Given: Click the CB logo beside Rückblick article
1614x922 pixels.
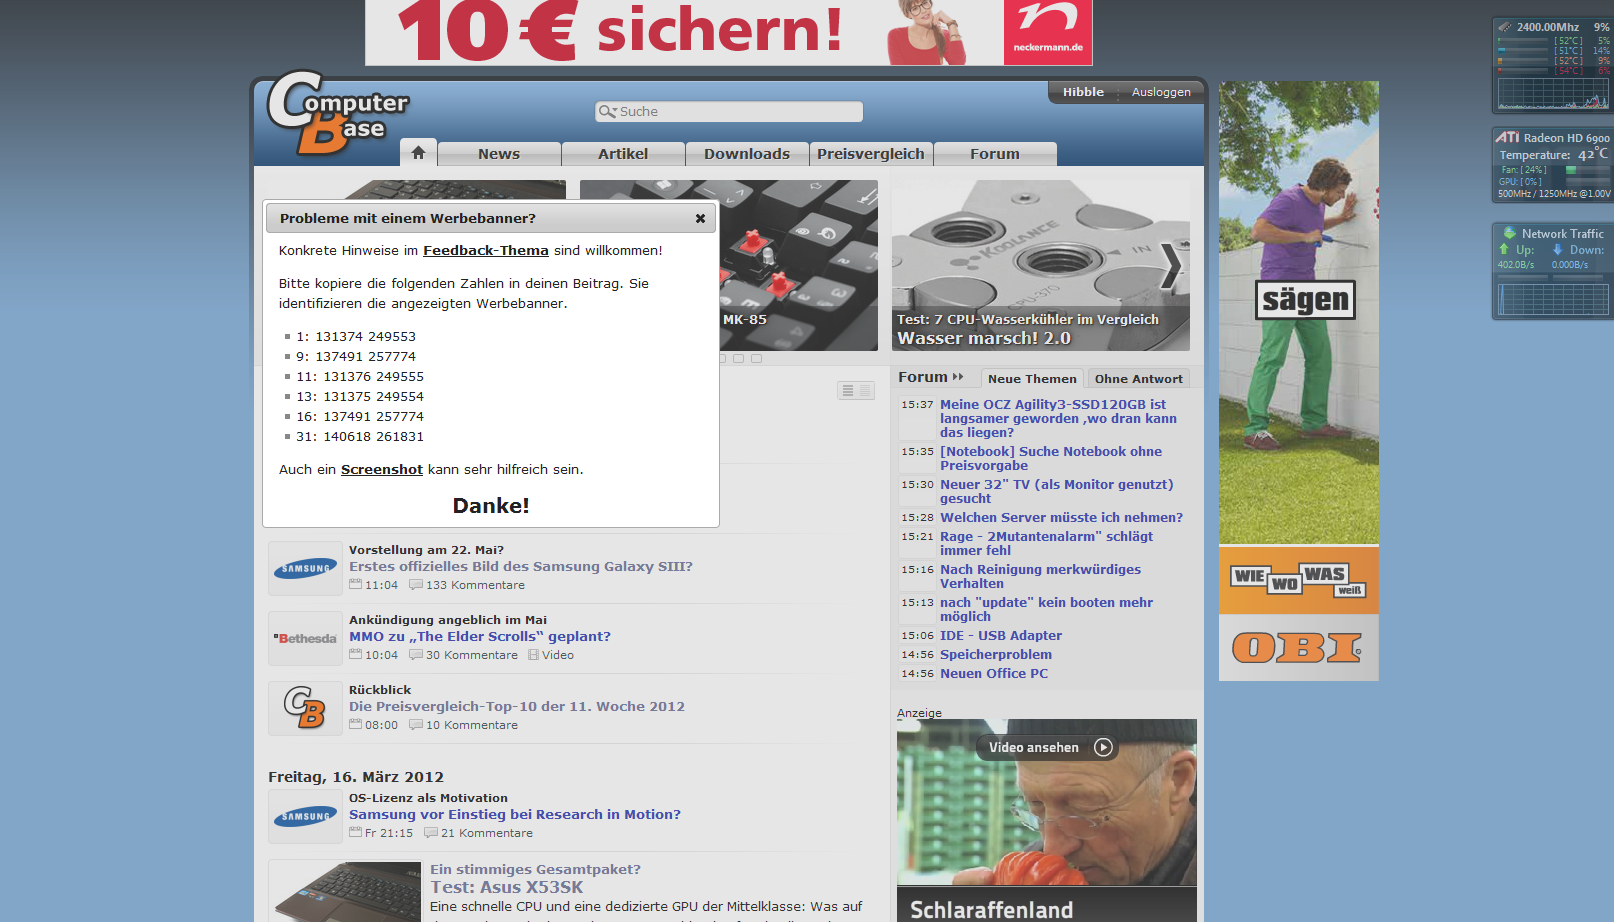Looking at the screenshot, I should (x=305, y=708).
